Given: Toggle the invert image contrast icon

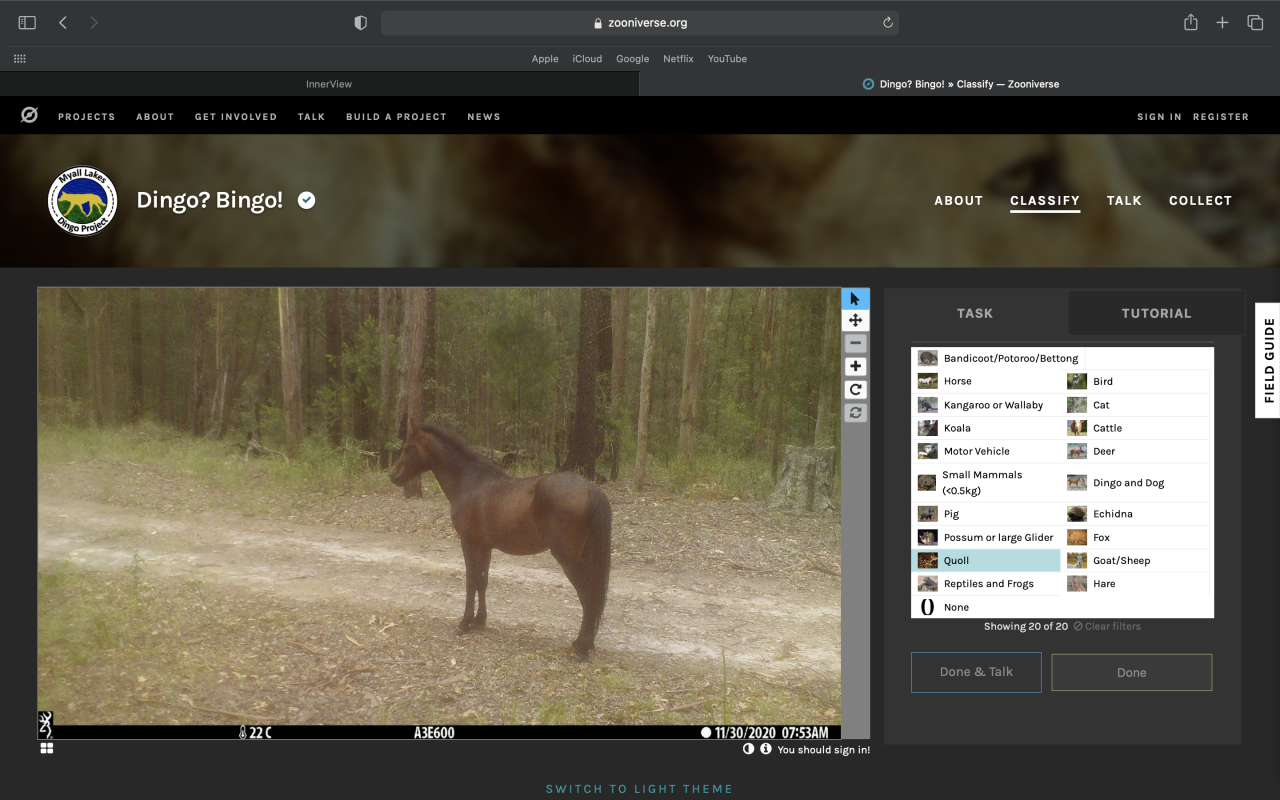Looking at the screenshot, I should pyautogui.click(x=748, y=749).
